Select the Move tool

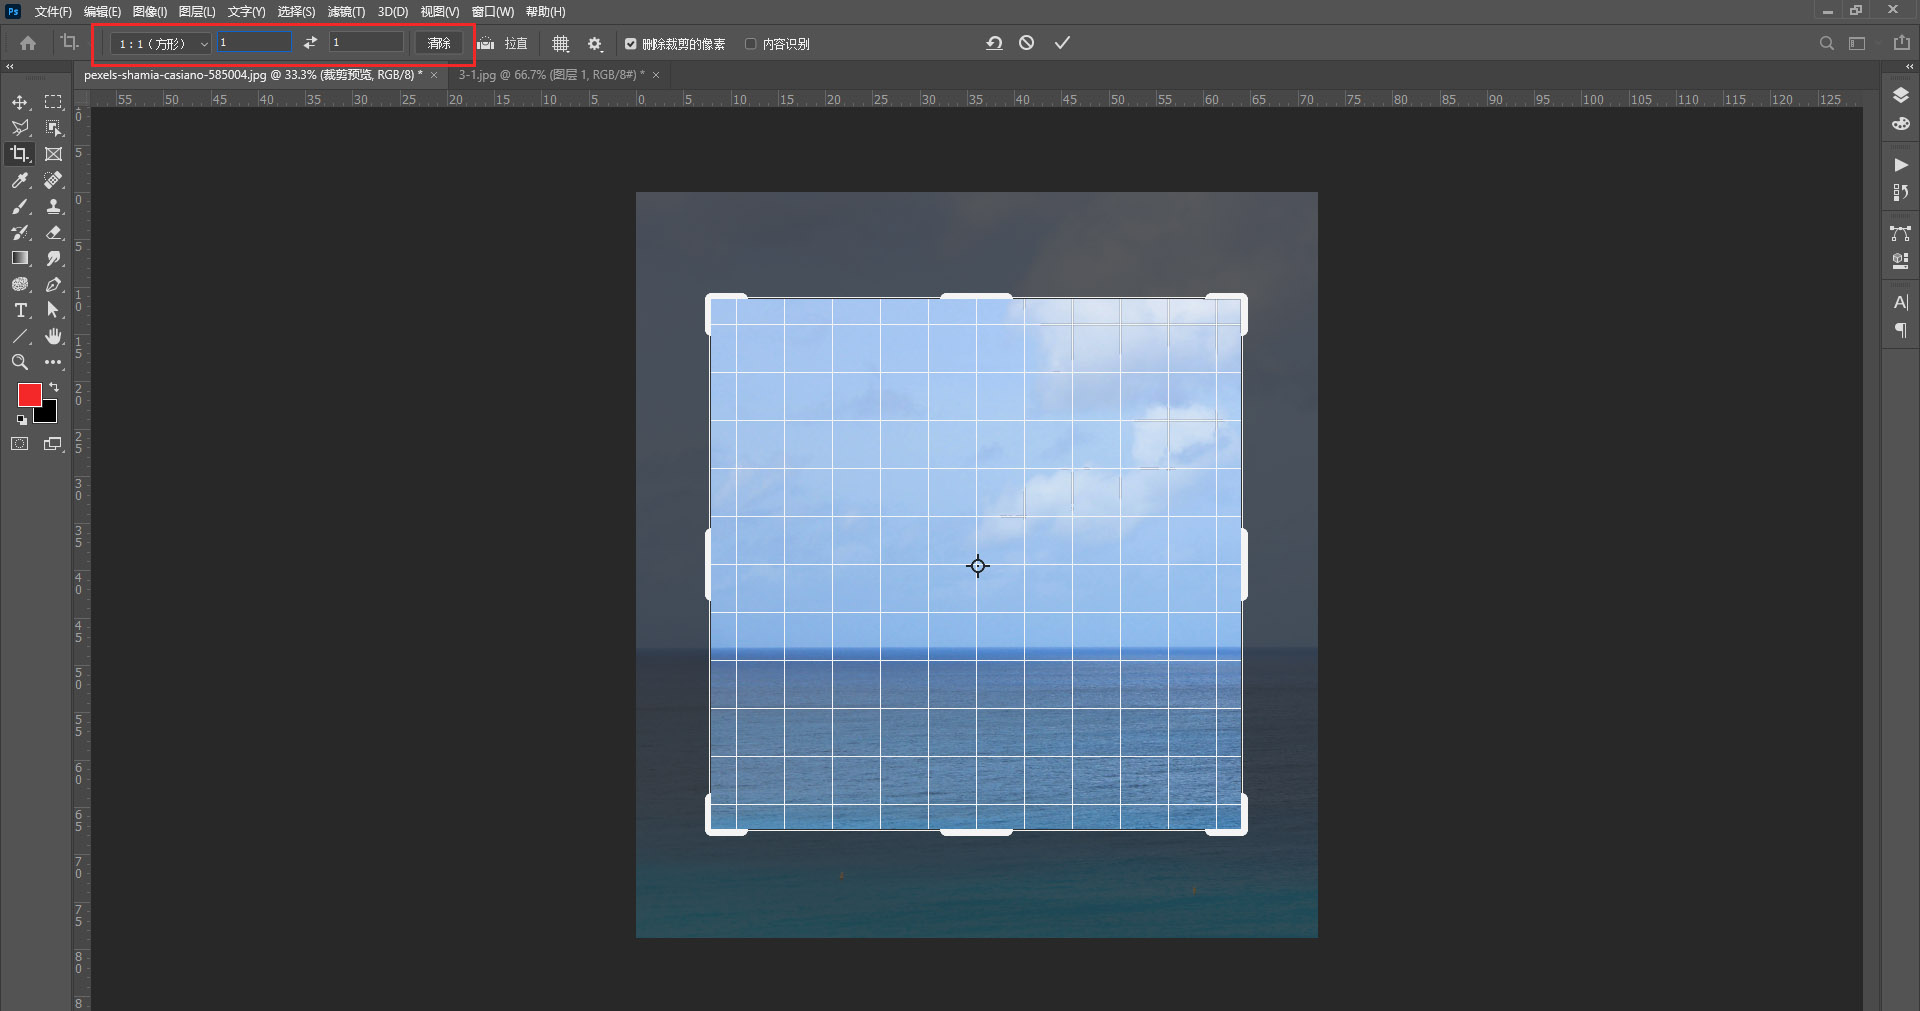coord(19,102)
